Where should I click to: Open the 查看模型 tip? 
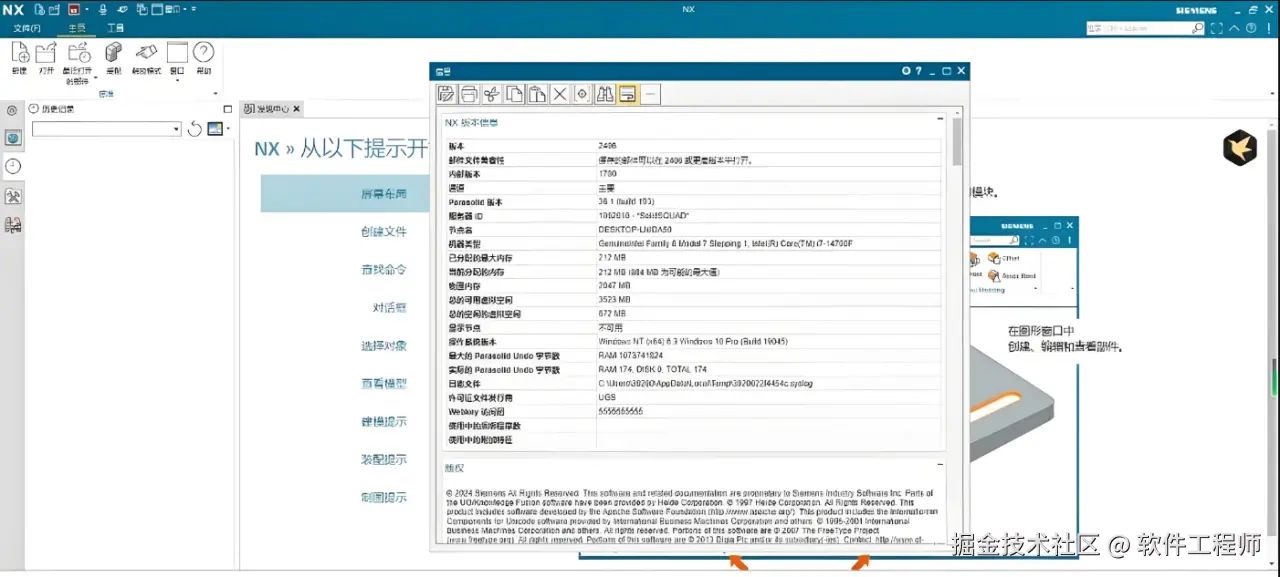tap(384, 384)
